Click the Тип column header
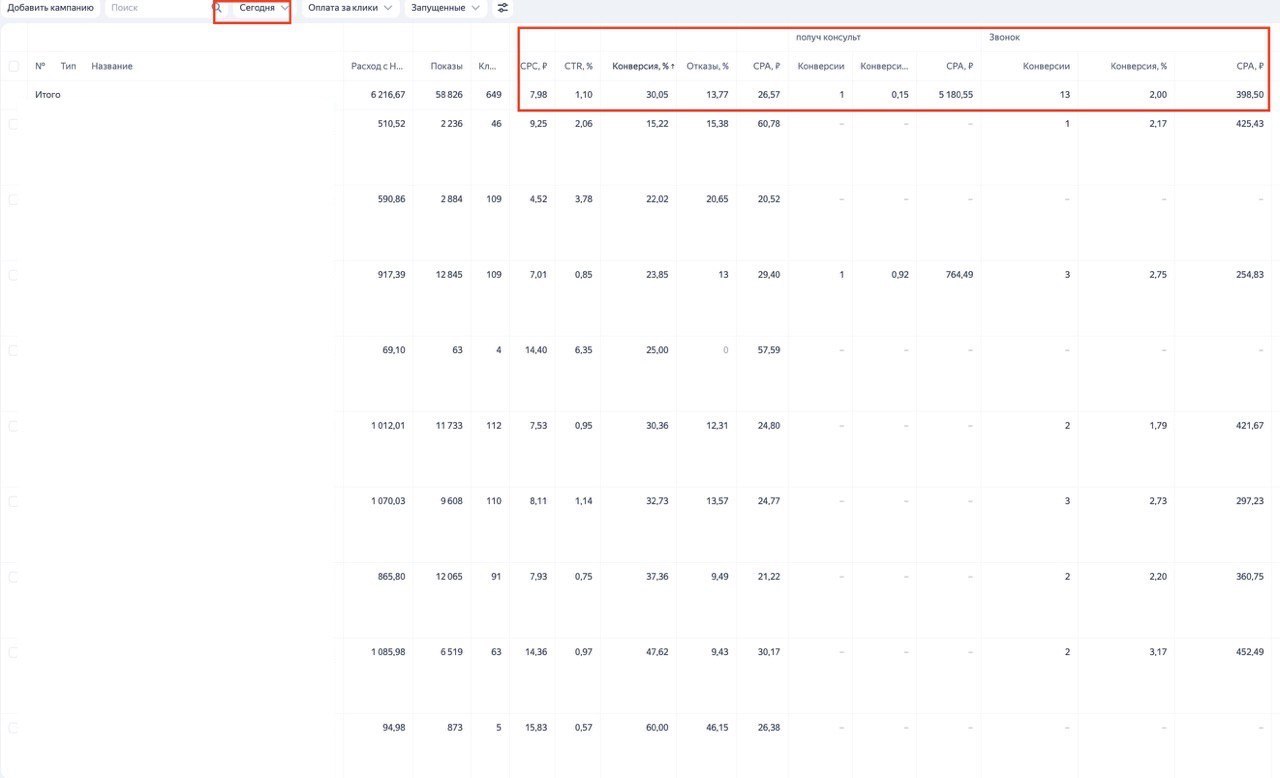Screen dimensions: 1280x778 (68, 66)
